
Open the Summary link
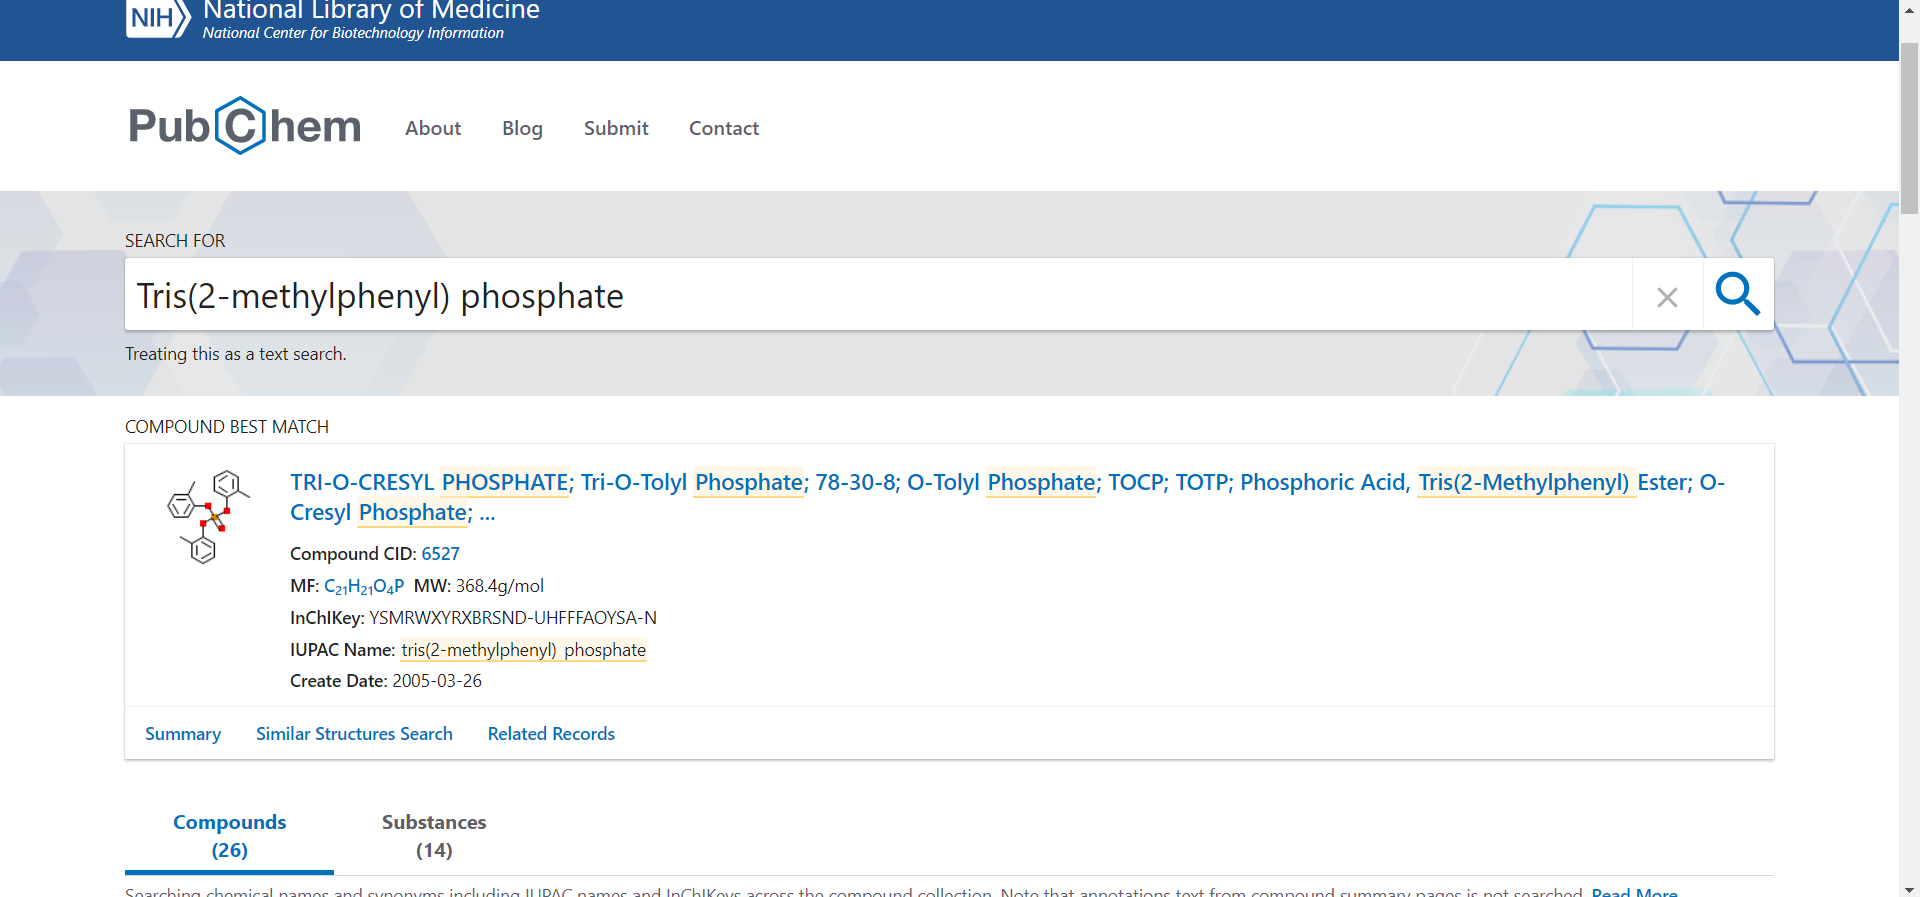[x=183, y=734]
